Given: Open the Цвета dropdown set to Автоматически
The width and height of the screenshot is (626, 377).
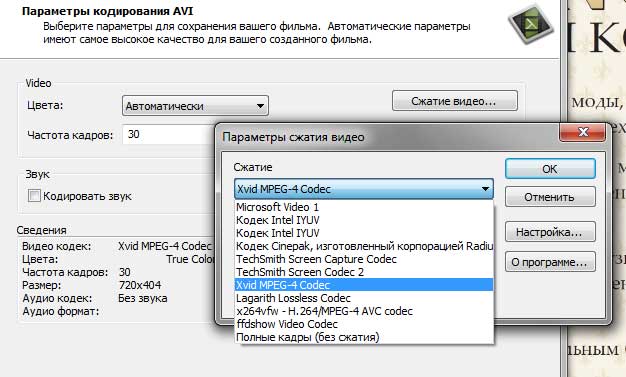Looking at the screenshot, I should coord(195,106).
